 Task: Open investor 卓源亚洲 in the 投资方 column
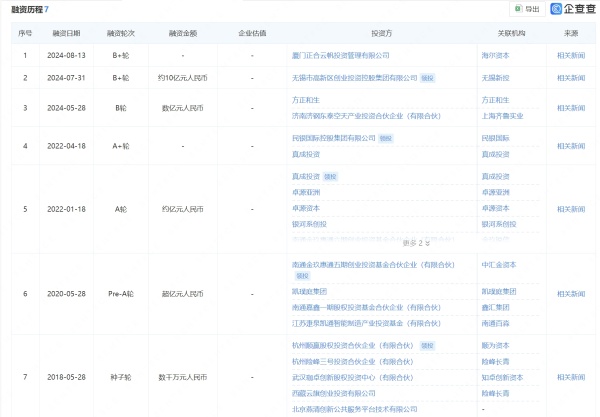(x=306, y=192)
